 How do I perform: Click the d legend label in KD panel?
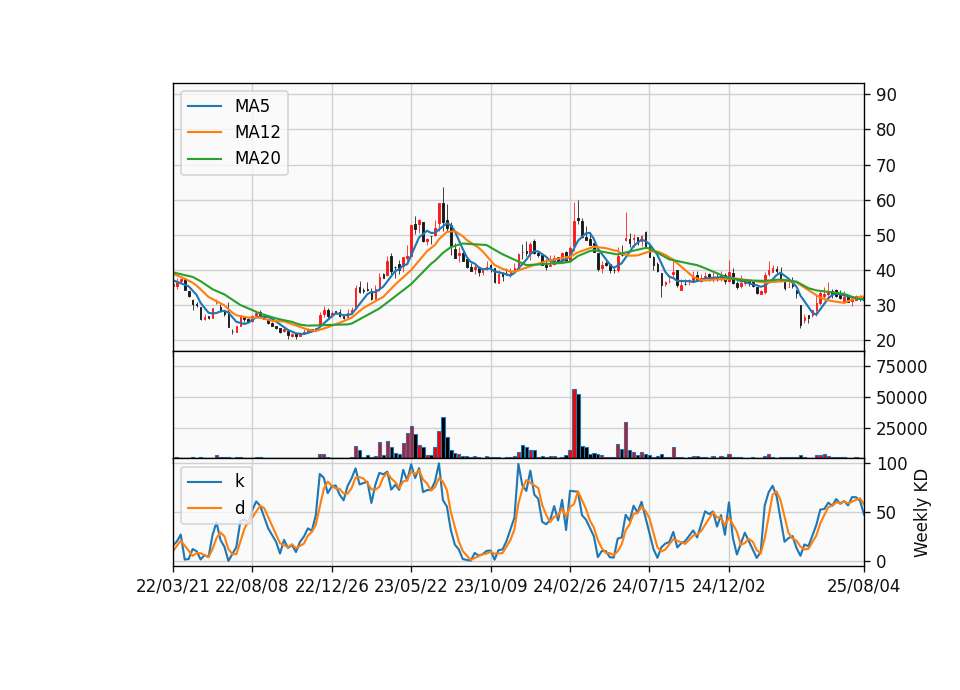click(239, 508)
